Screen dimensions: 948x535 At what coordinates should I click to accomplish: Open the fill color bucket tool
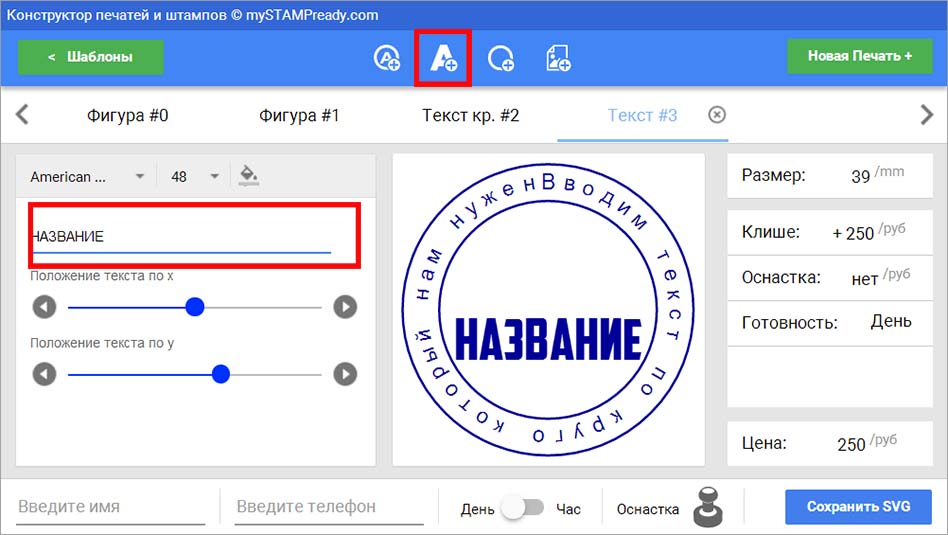coord(248,176)
